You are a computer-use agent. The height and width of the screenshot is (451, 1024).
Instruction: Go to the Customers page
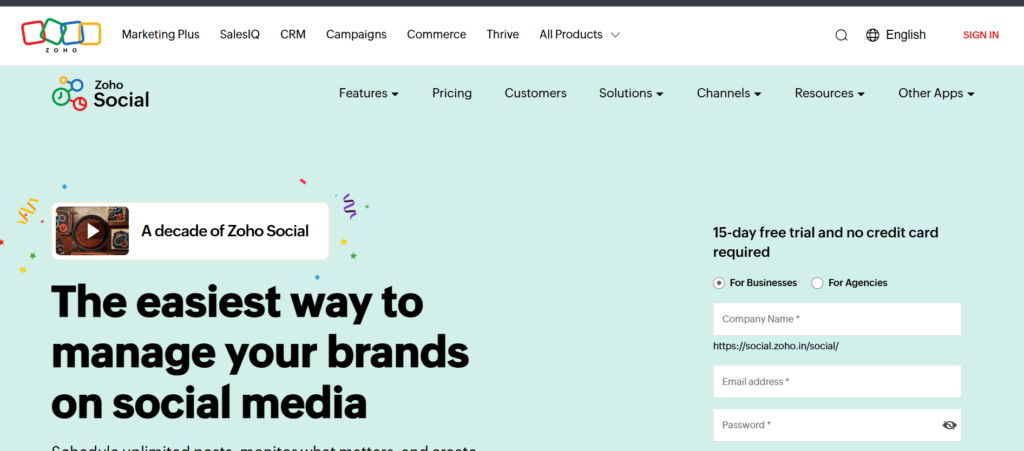[536, 93]
